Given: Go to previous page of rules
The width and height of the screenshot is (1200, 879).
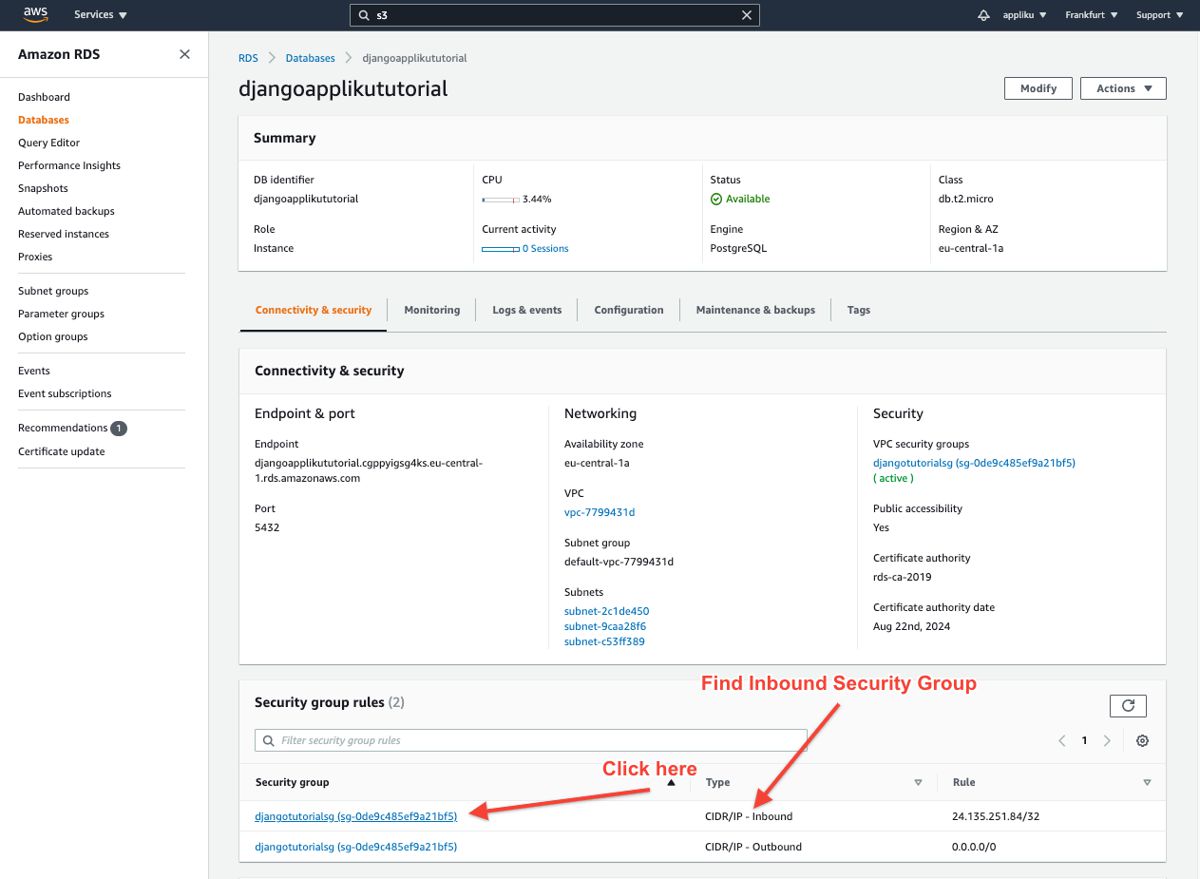Looking at the screenshot, I should point(1062,741).
